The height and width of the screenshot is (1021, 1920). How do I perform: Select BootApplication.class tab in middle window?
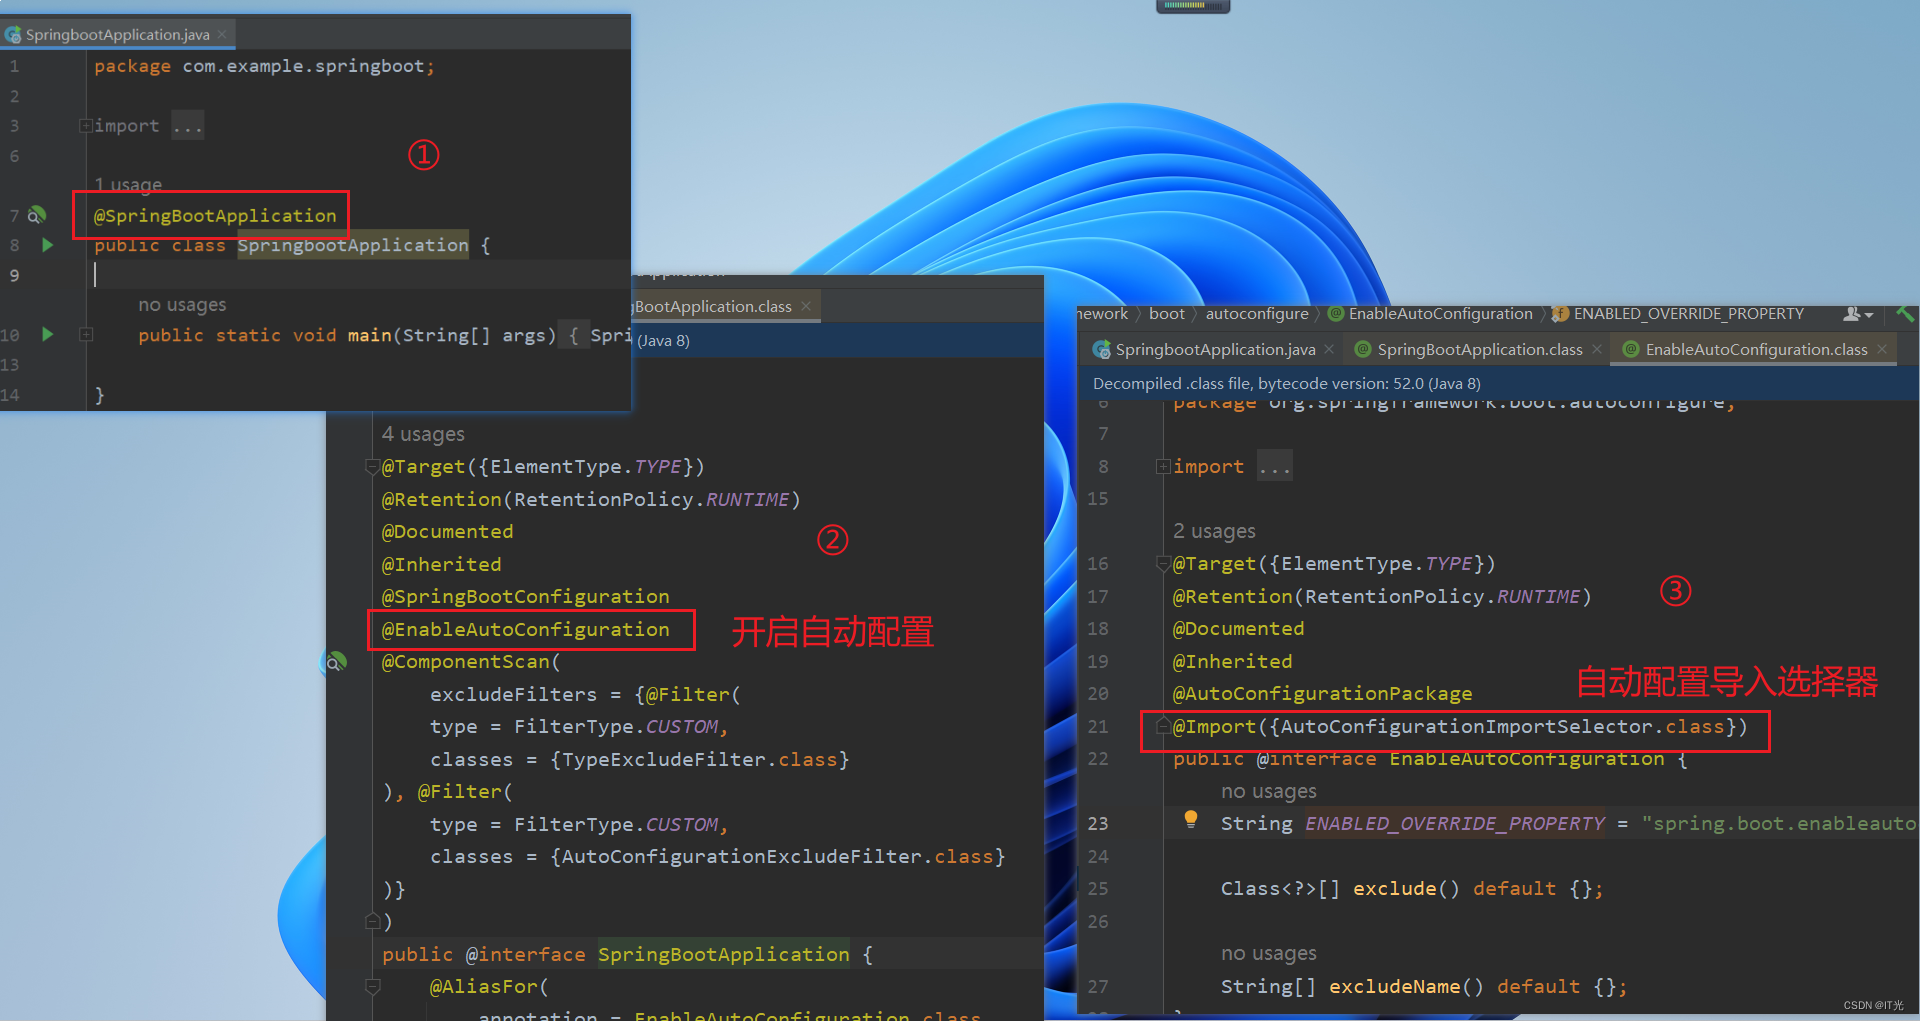click(713, 307)
